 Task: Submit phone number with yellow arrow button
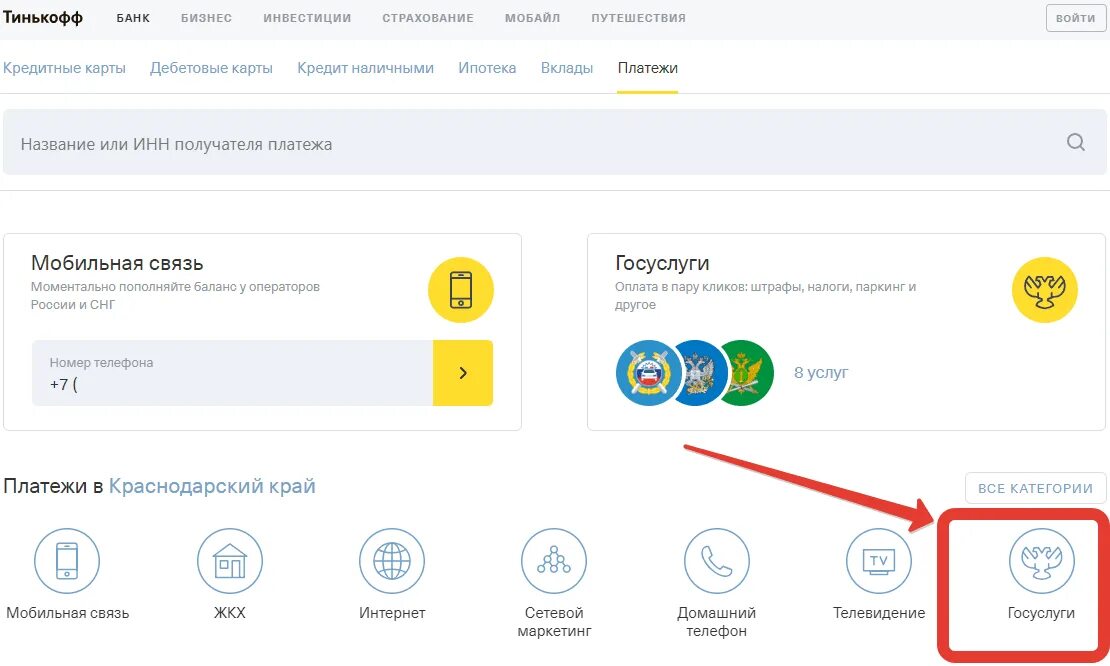463,373
